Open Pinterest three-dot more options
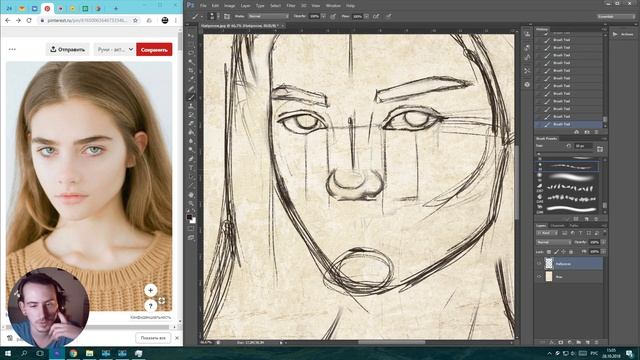640x360 pixels. point(12,49)
